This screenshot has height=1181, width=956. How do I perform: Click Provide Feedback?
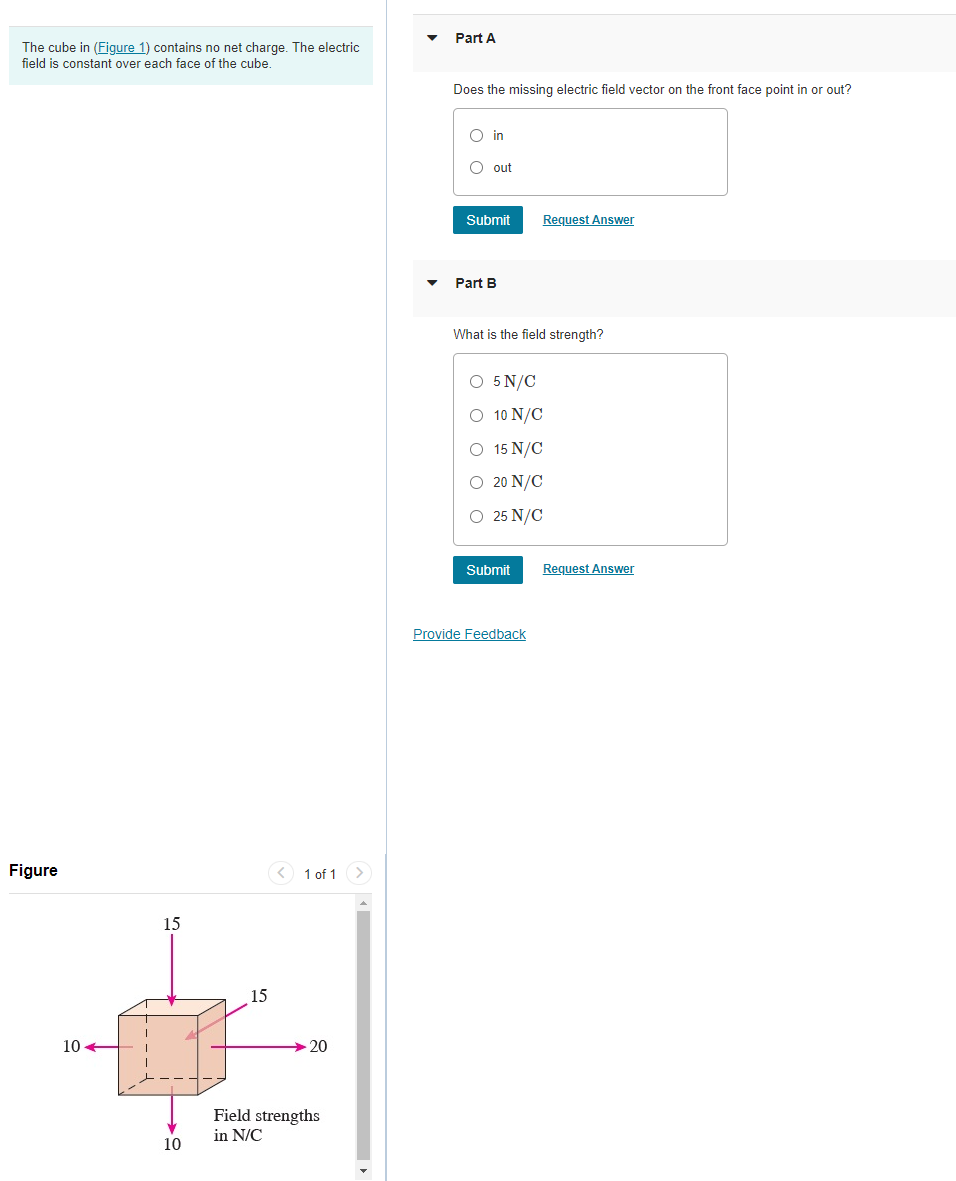tap(469, 633)
